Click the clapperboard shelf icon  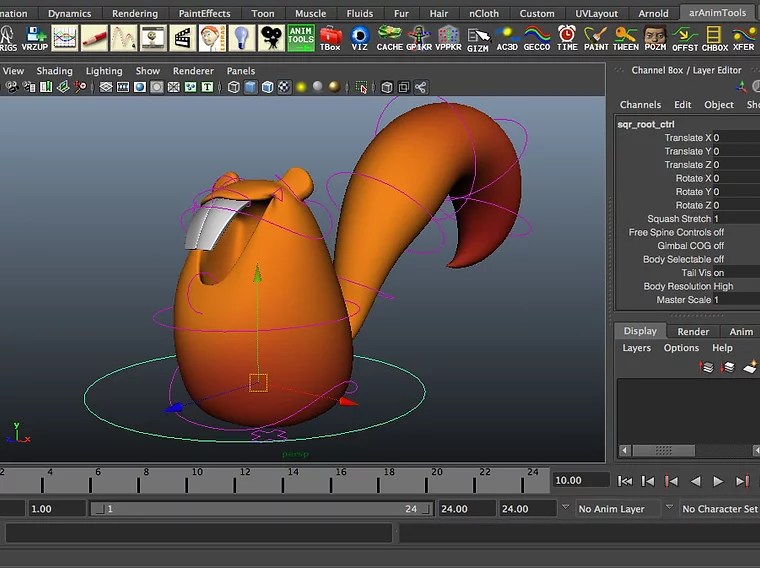point(182,38)
